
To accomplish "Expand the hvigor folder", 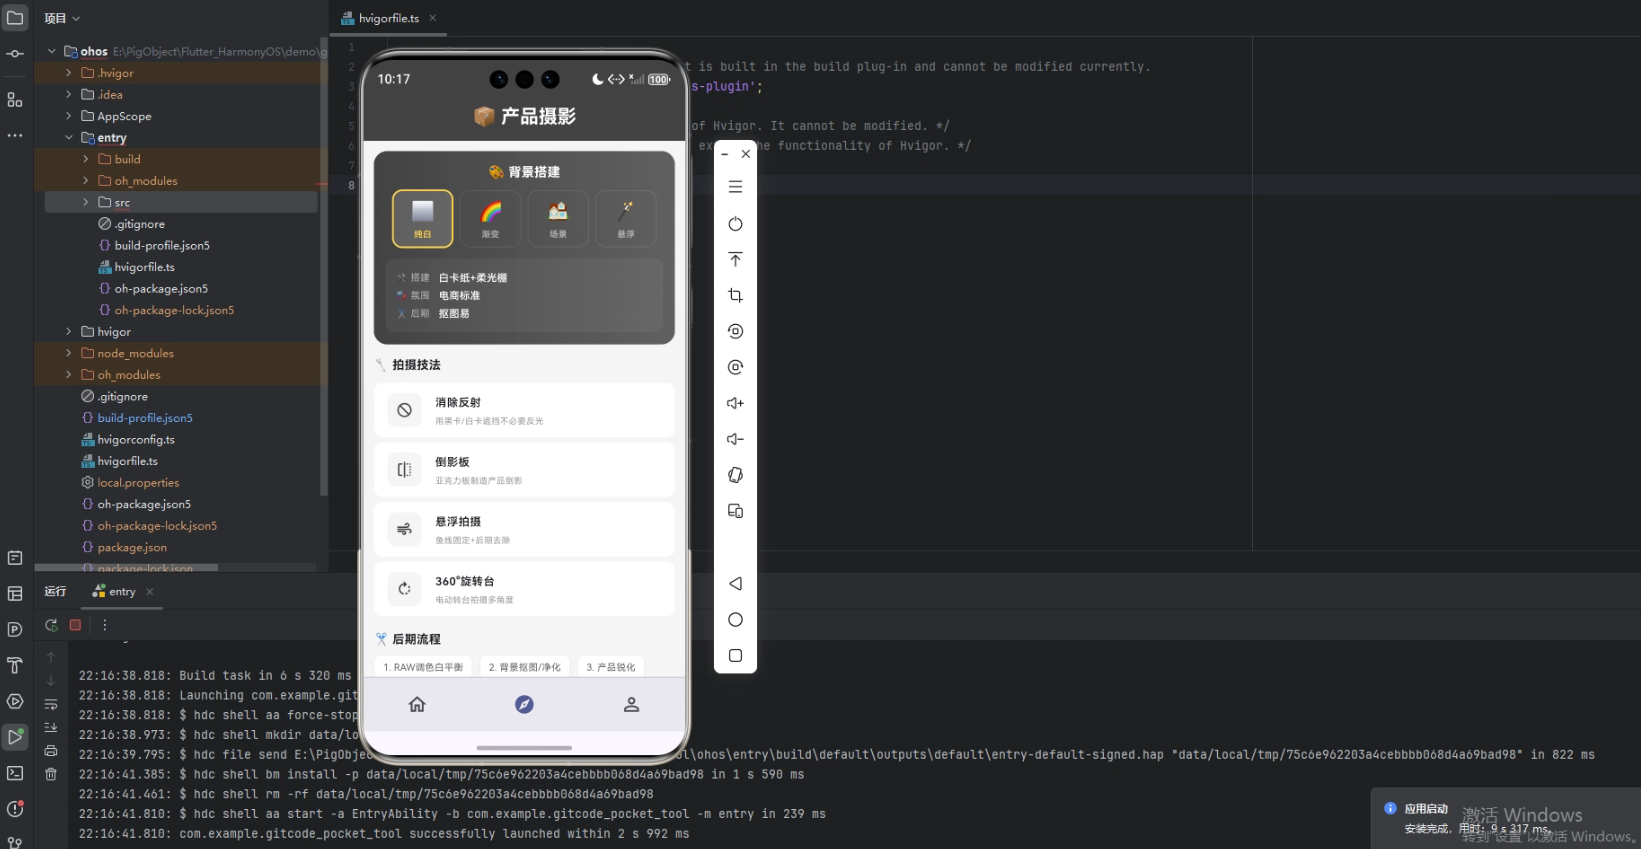I will point(68,332).
